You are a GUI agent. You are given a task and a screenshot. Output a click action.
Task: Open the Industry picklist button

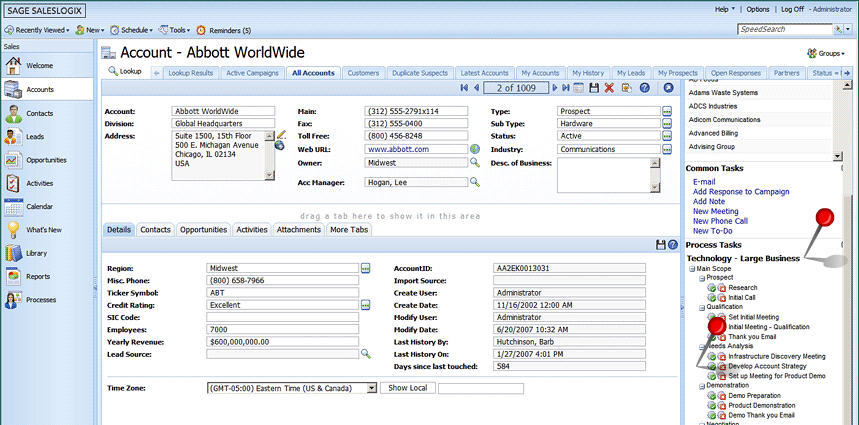click(x=667, y=149)
